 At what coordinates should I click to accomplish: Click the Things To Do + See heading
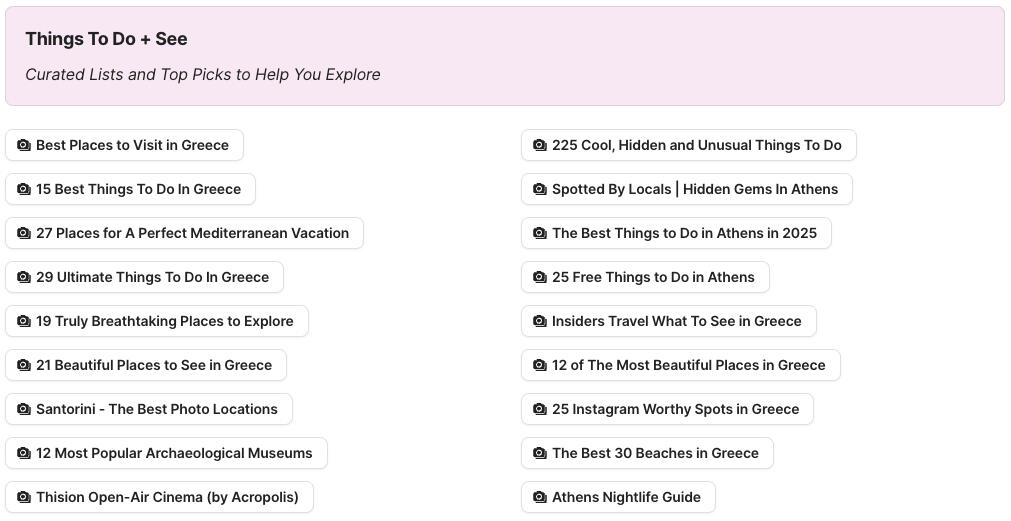coord(106,39)
